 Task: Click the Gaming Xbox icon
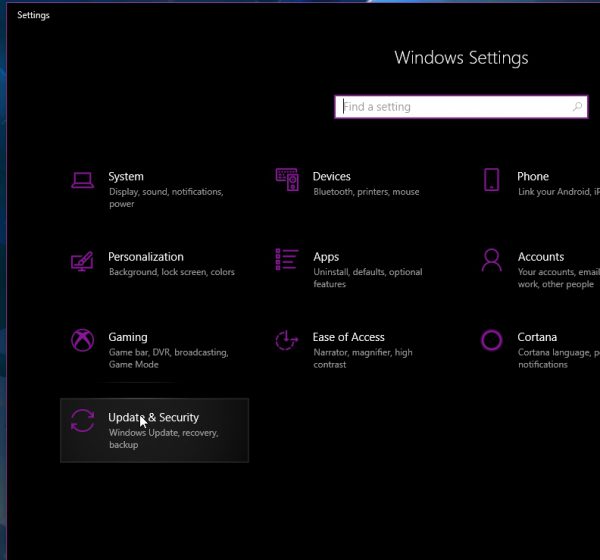(82, 340)
